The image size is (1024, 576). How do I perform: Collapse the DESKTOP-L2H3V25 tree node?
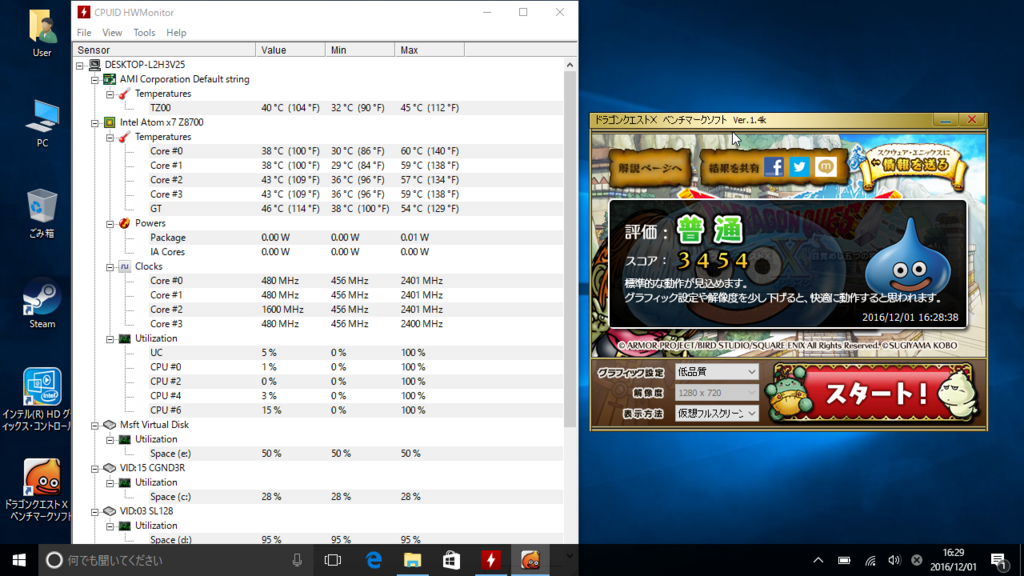(x=80, y=65)
